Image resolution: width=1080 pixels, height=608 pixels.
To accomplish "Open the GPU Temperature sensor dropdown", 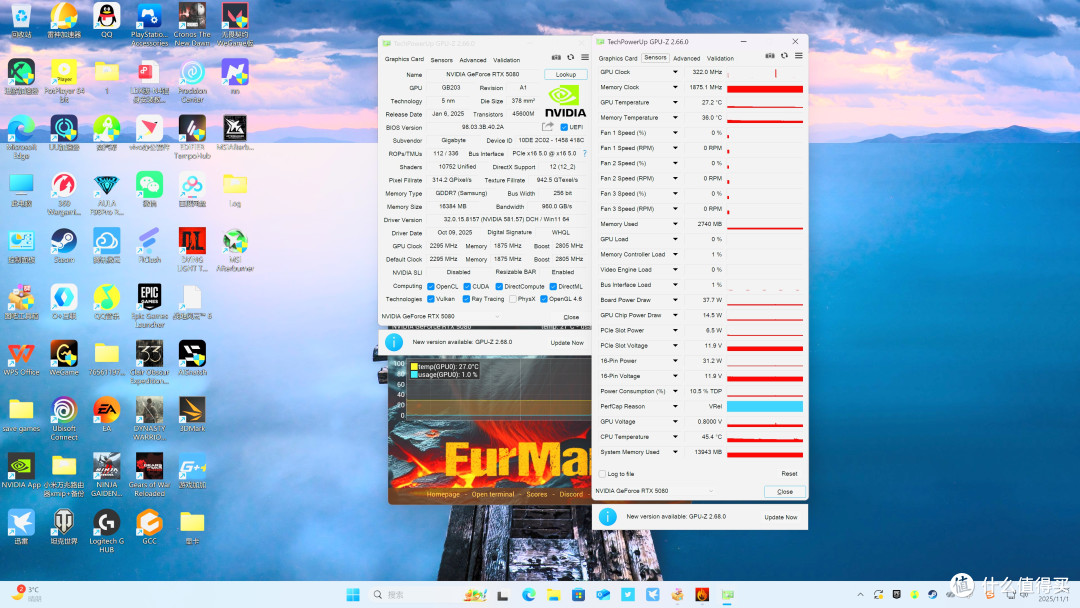I will tap(675, 102).
